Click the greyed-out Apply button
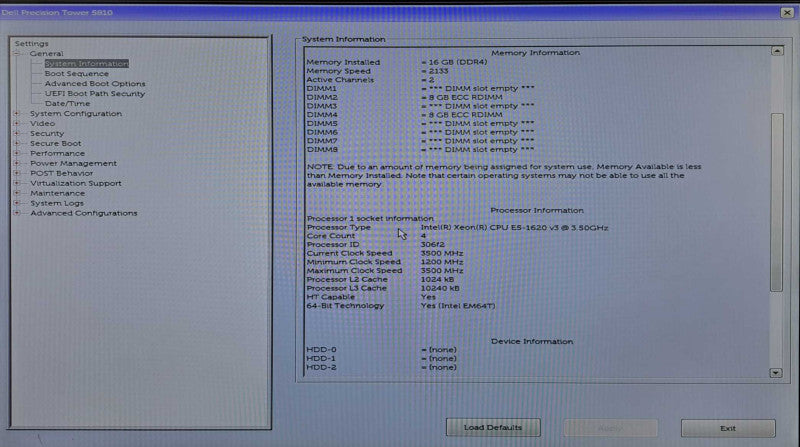Image resolution: width=800 pixels, height=447 pixels. click(610, 428)
